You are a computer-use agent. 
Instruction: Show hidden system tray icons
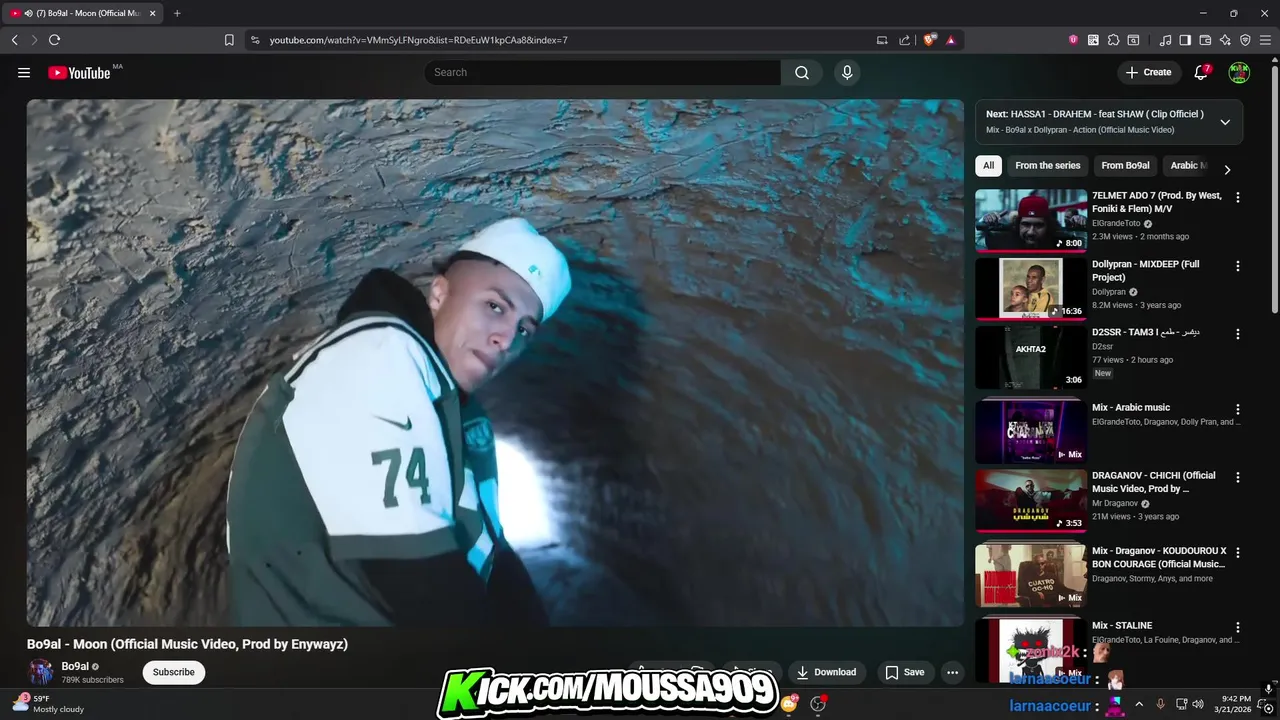pos(1138,704)
